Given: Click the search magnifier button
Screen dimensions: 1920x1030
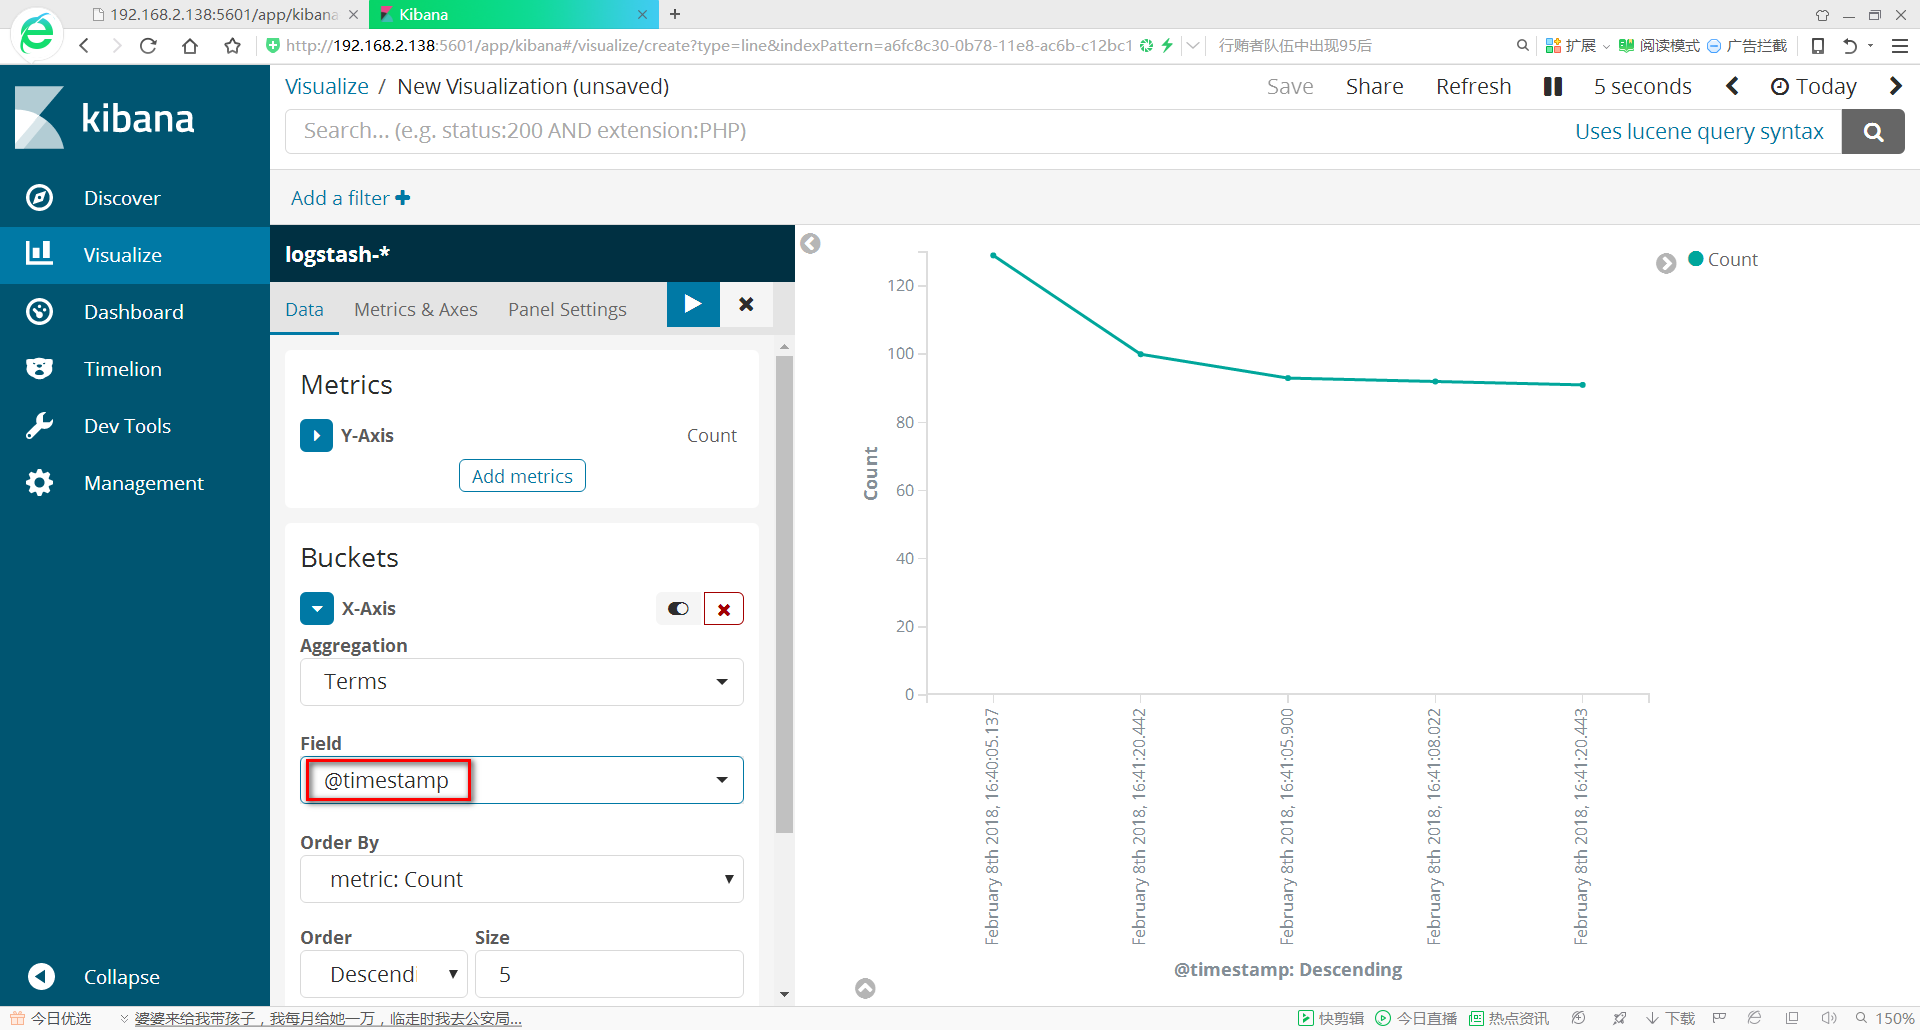Looking at the screenshot, I should click(1873, 131).
